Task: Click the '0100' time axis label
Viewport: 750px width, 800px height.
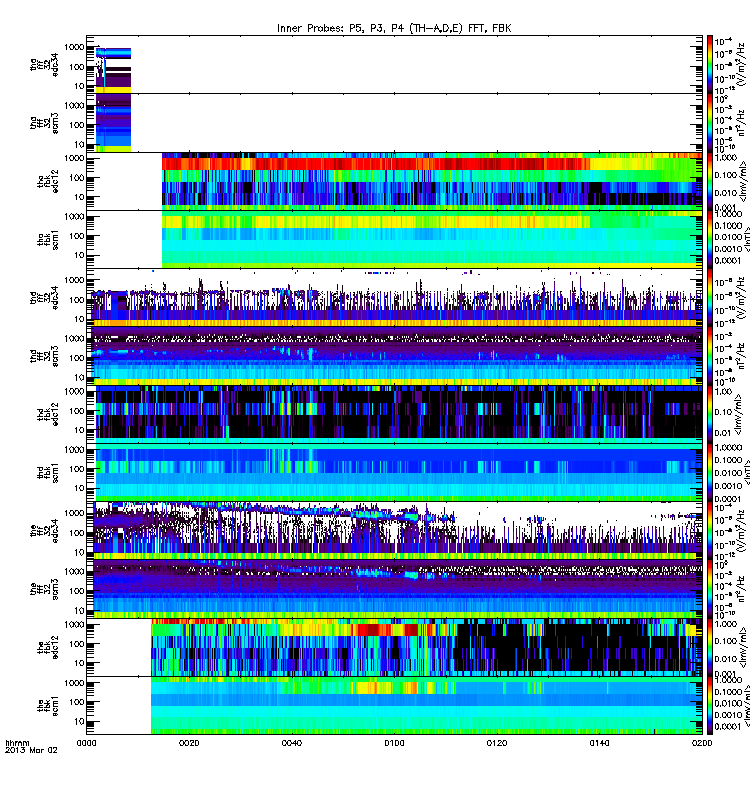Action: [x=394, y=743]
